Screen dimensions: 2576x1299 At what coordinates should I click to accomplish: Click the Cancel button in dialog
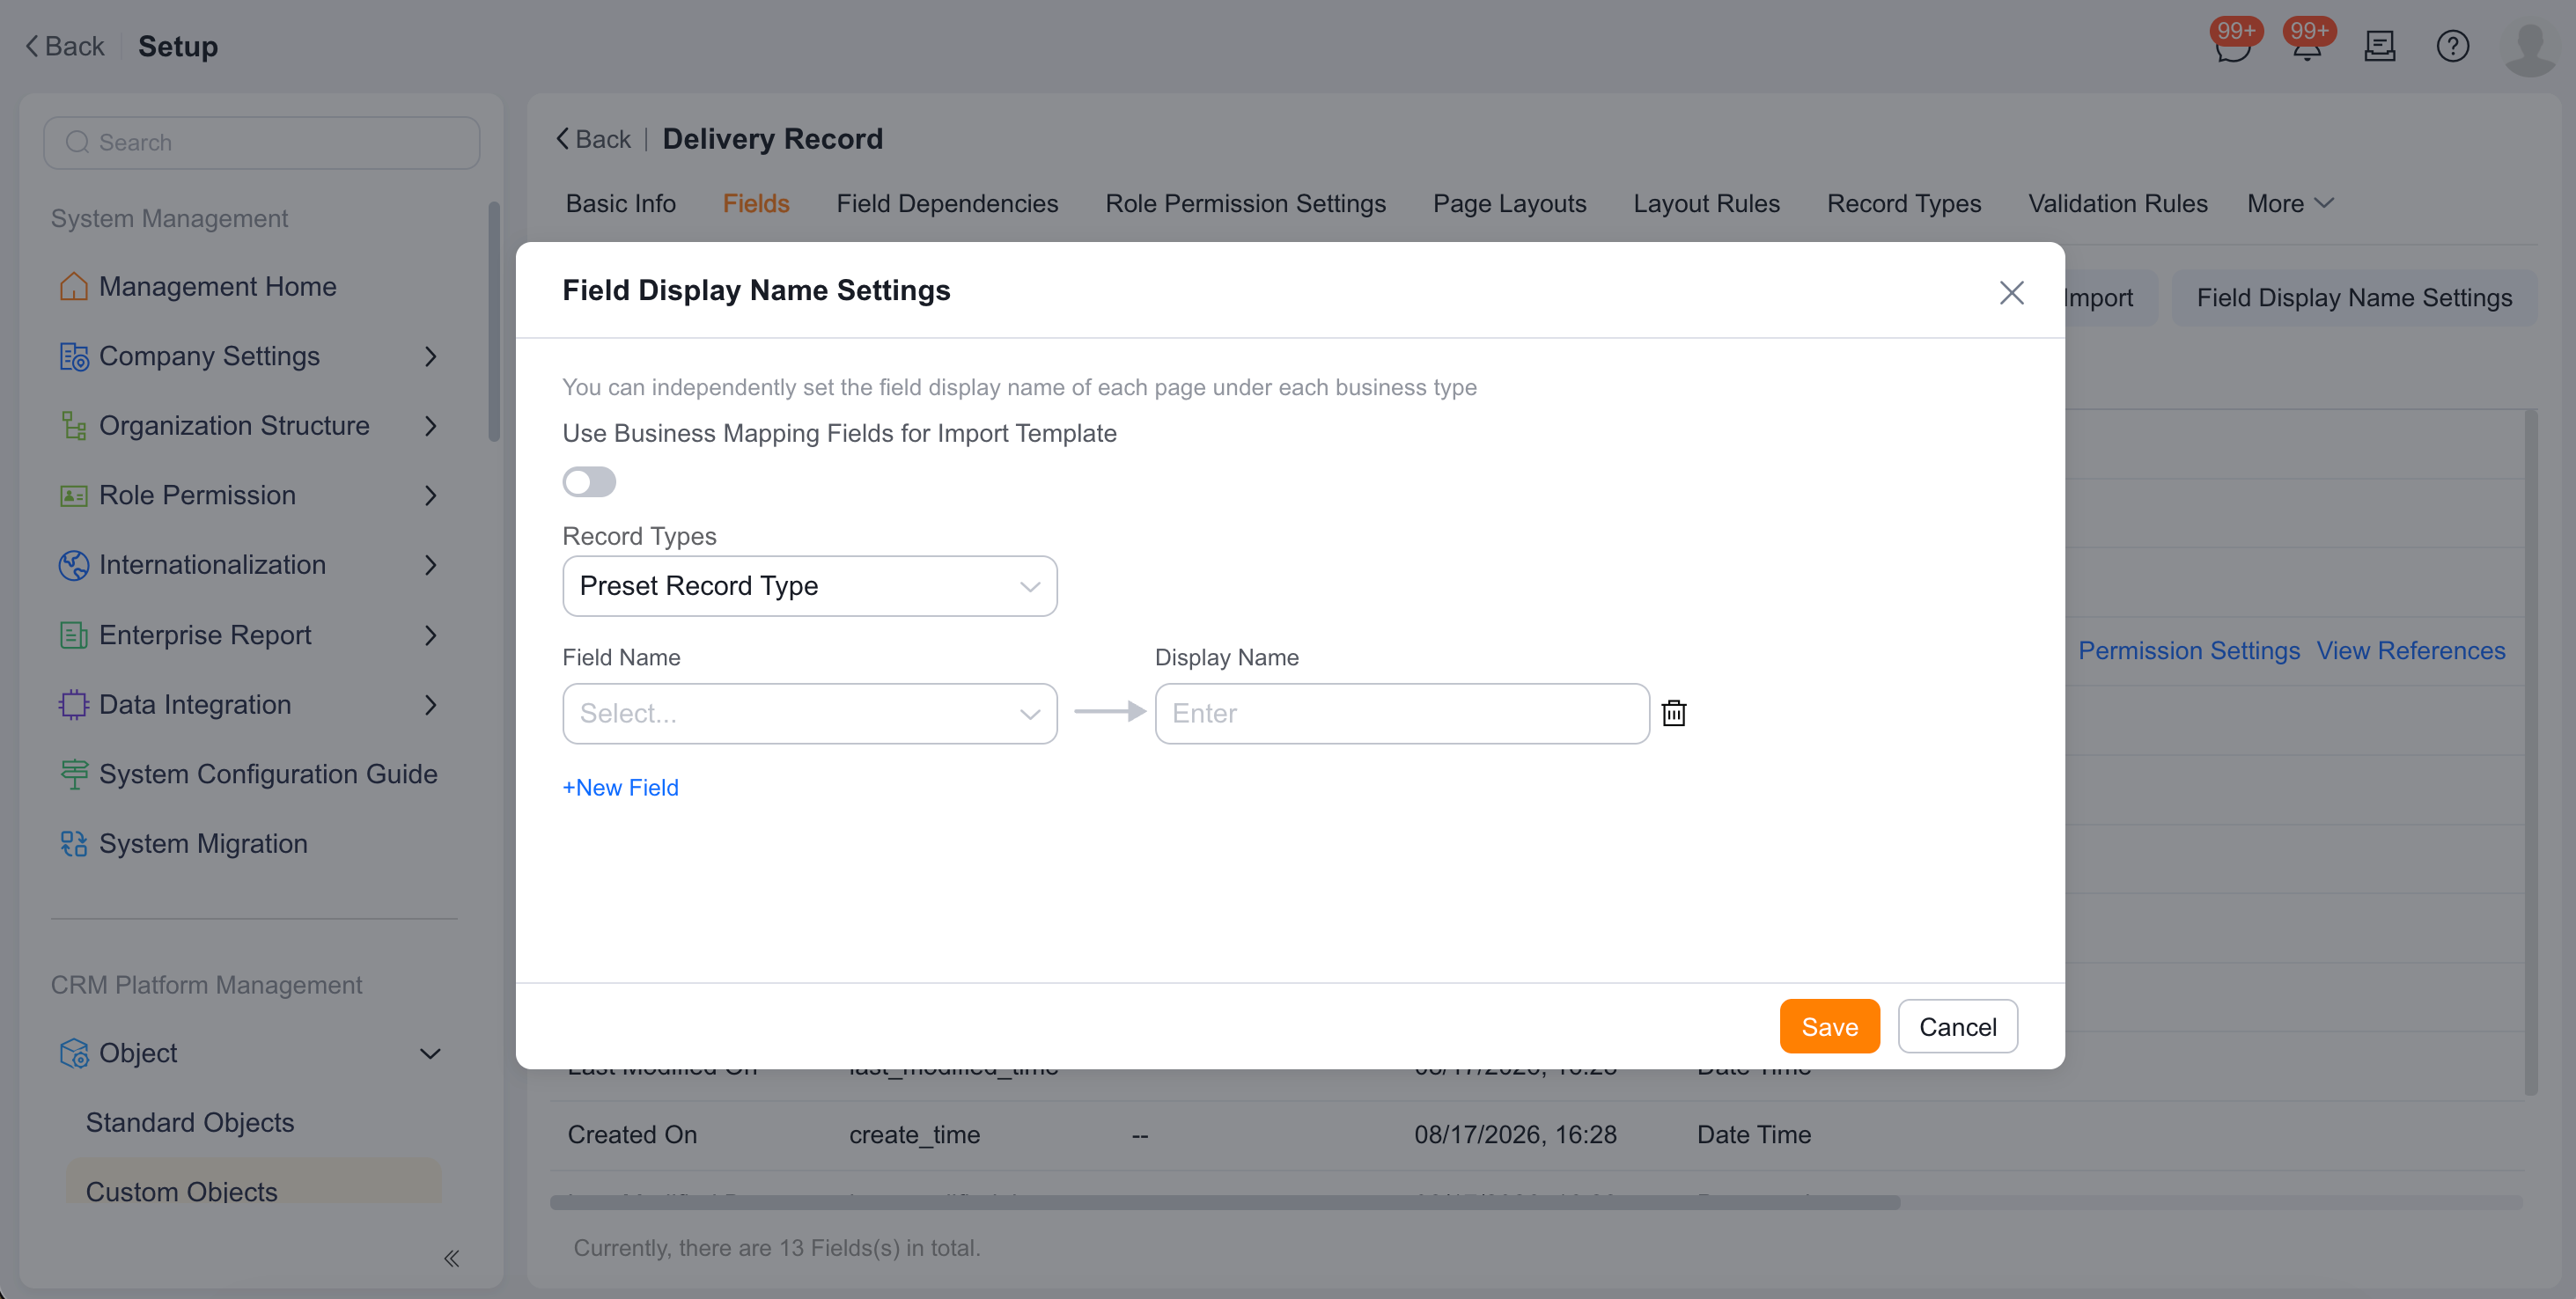[x=1957, y=1026]
